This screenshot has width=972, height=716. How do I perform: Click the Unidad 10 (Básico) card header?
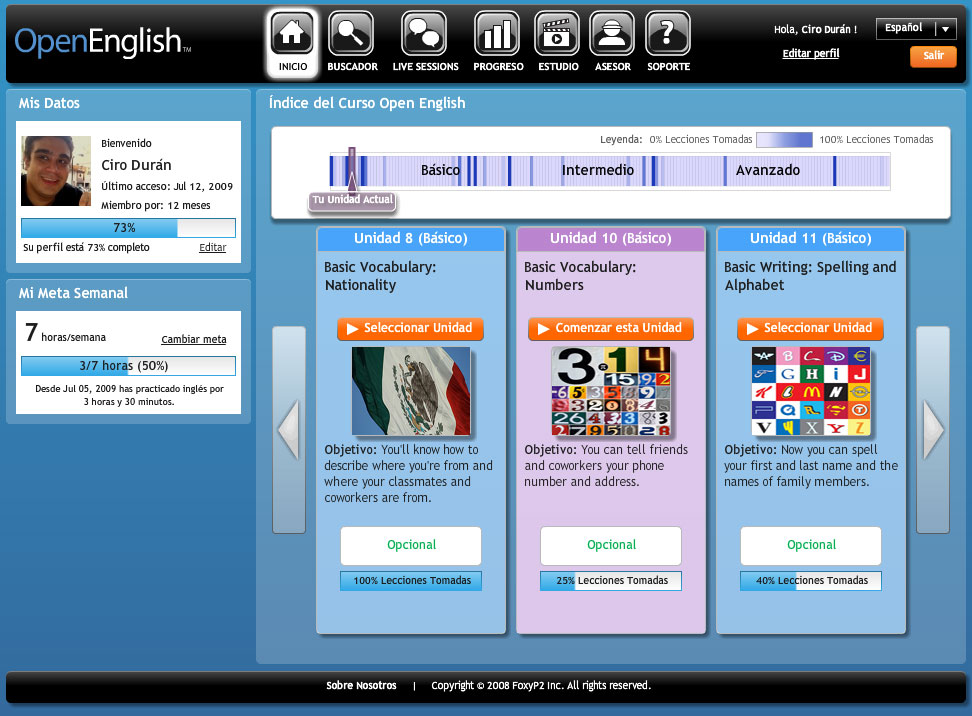[611, 239]
